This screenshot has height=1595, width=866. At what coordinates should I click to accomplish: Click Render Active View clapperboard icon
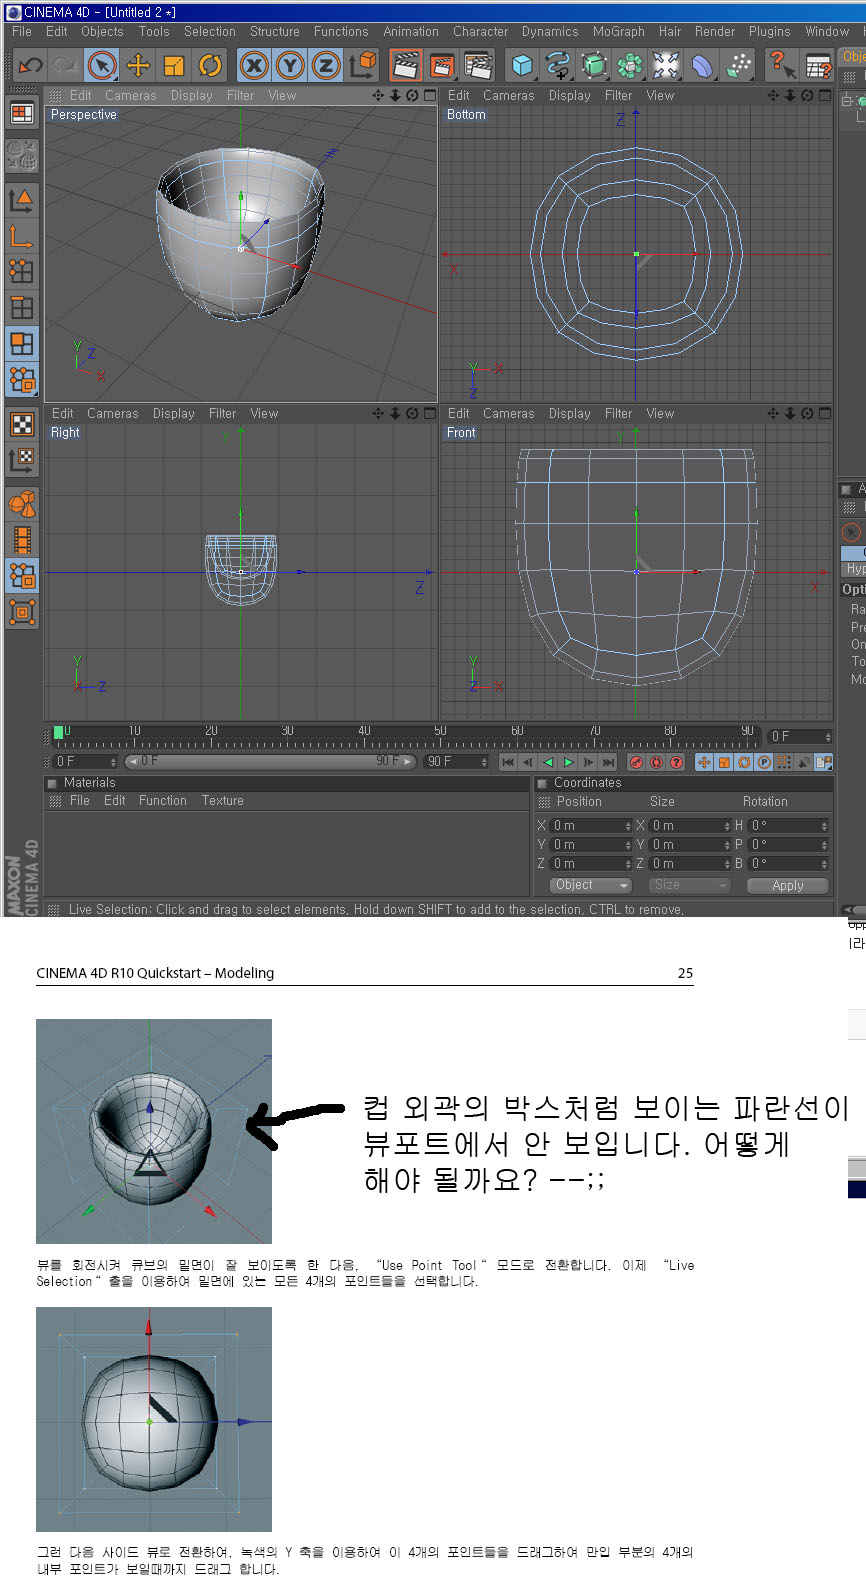(x=405, y=65)
